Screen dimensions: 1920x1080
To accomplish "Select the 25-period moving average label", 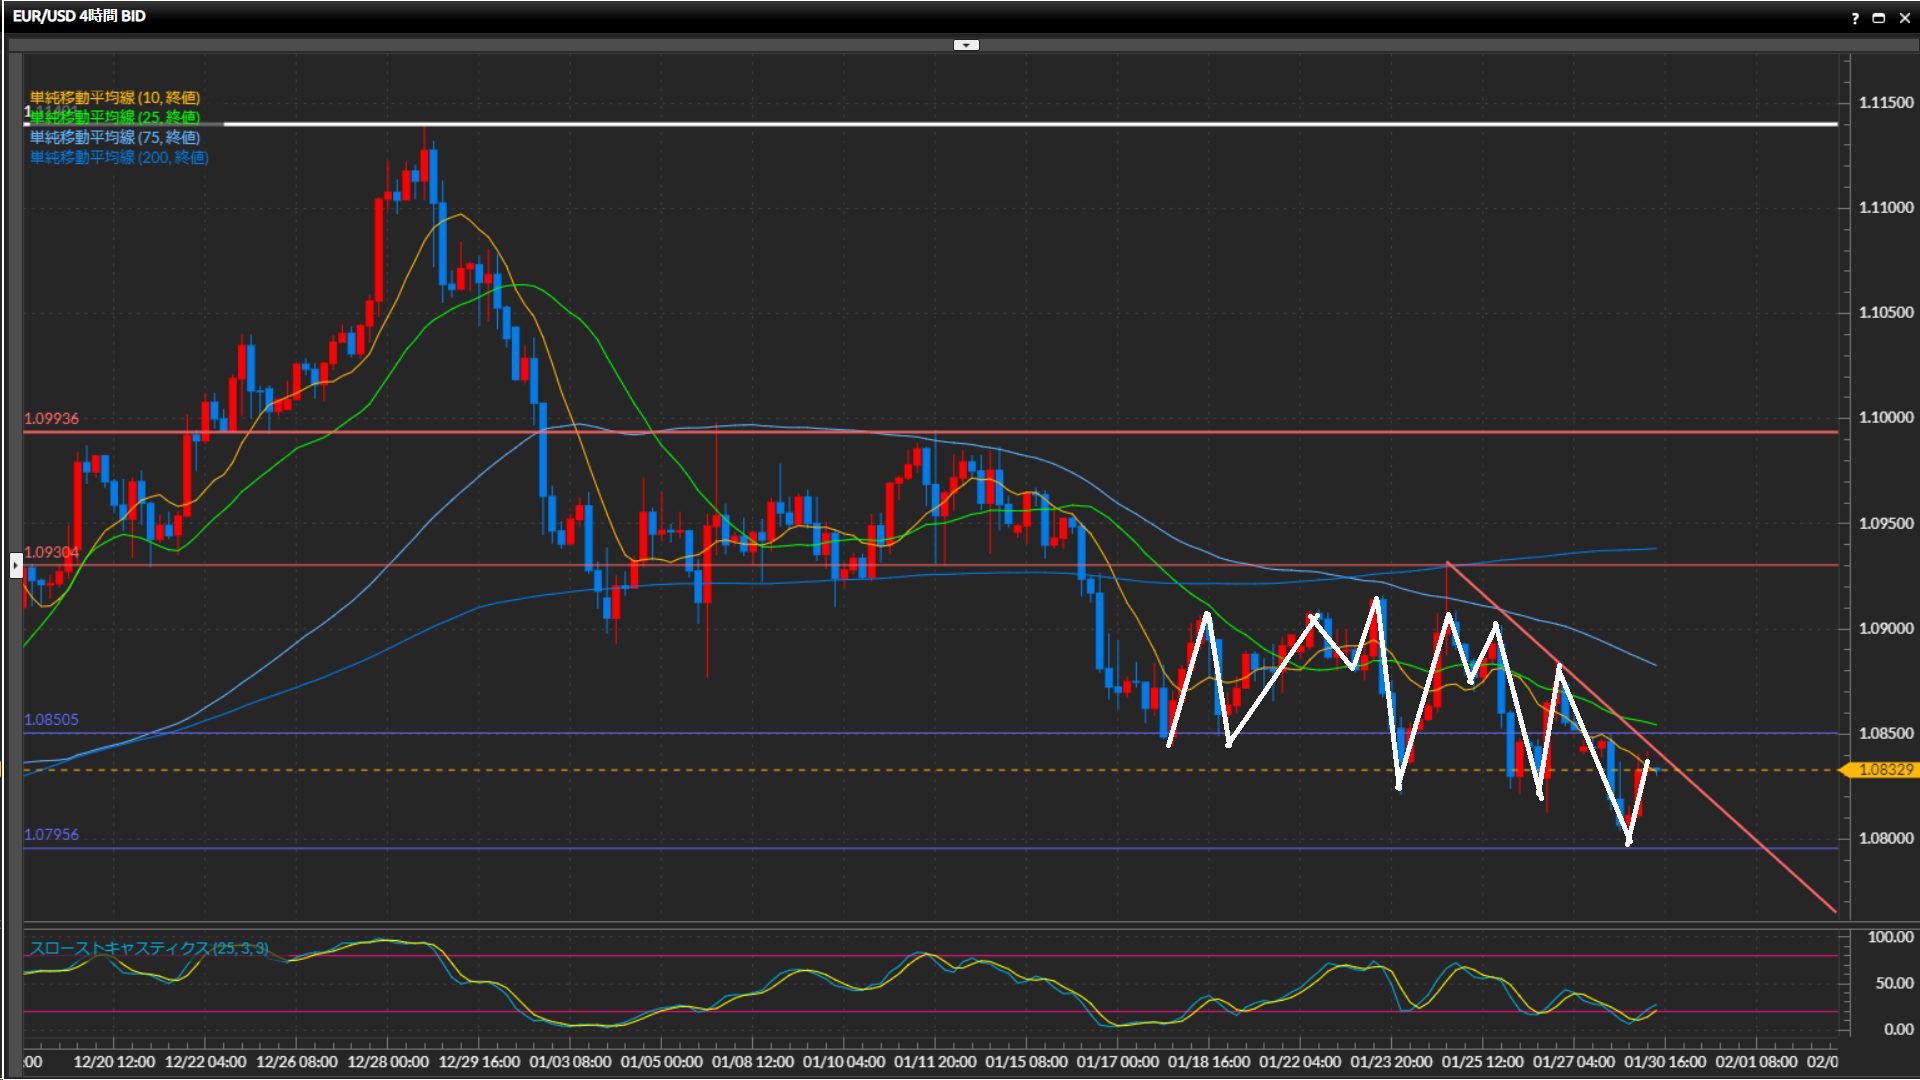I will pyautogui.click(x=114, y=117).
